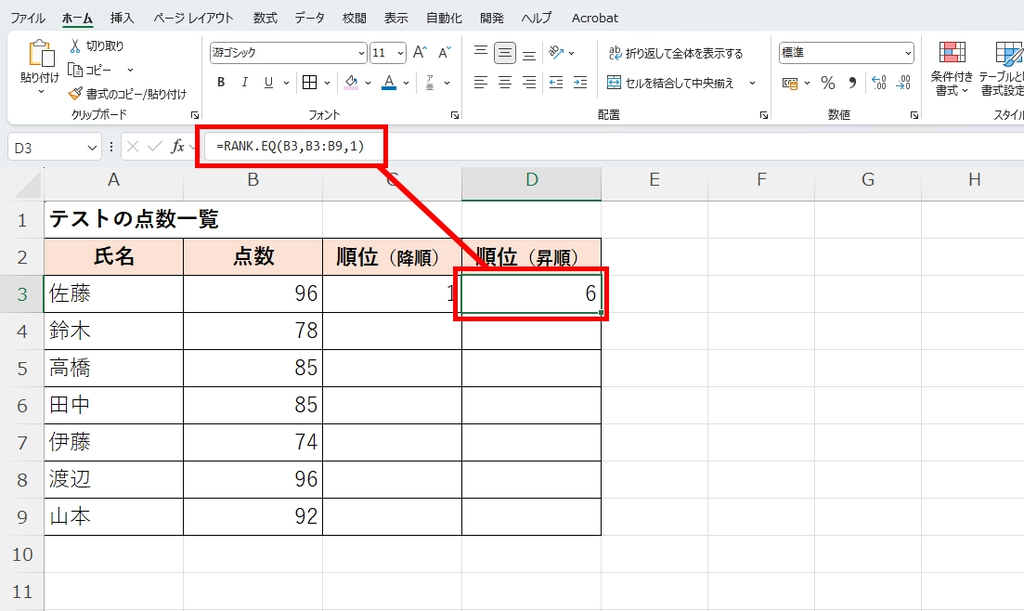Open the Number (数値) dialog launcher

pyautogui.click(x=914, y=115)
